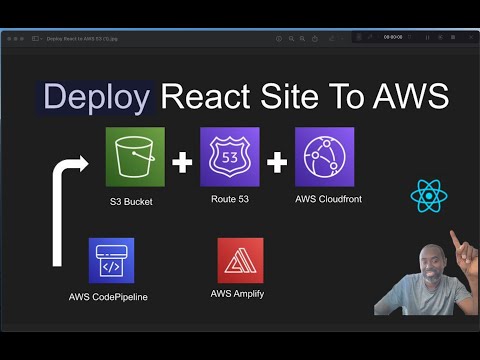Click the sidebar view button in Preview toolbar

click(x=35, y=39)
